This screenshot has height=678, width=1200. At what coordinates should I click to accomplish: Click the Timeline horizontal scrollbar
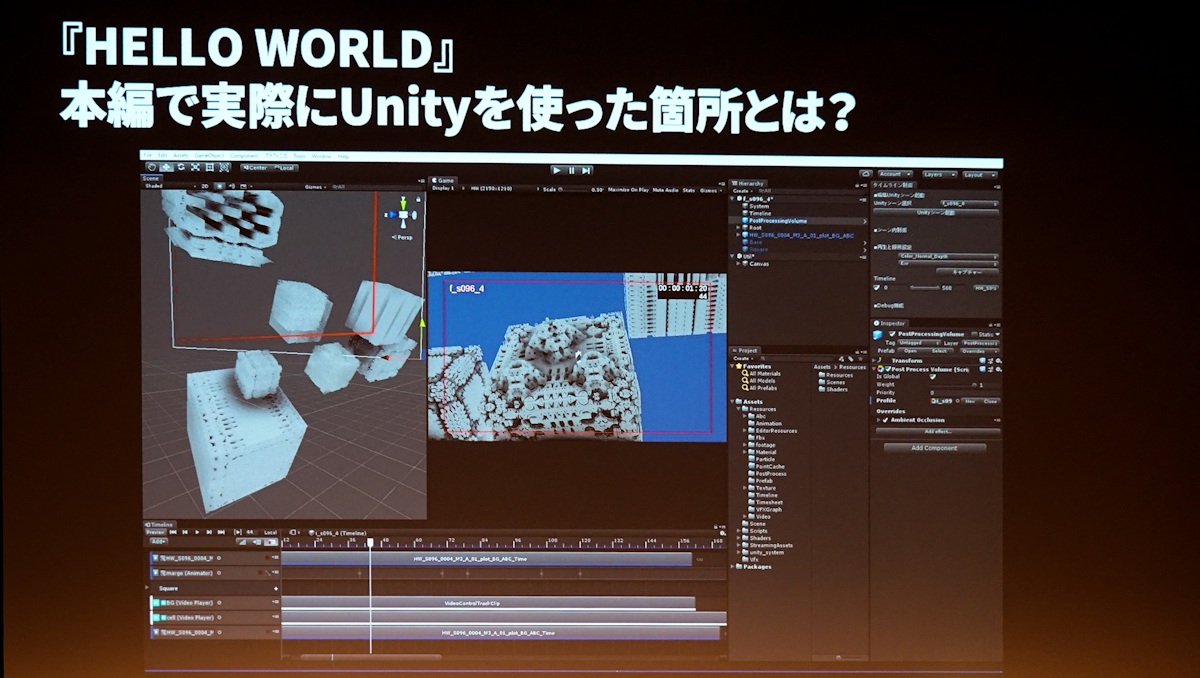point(372,657)
